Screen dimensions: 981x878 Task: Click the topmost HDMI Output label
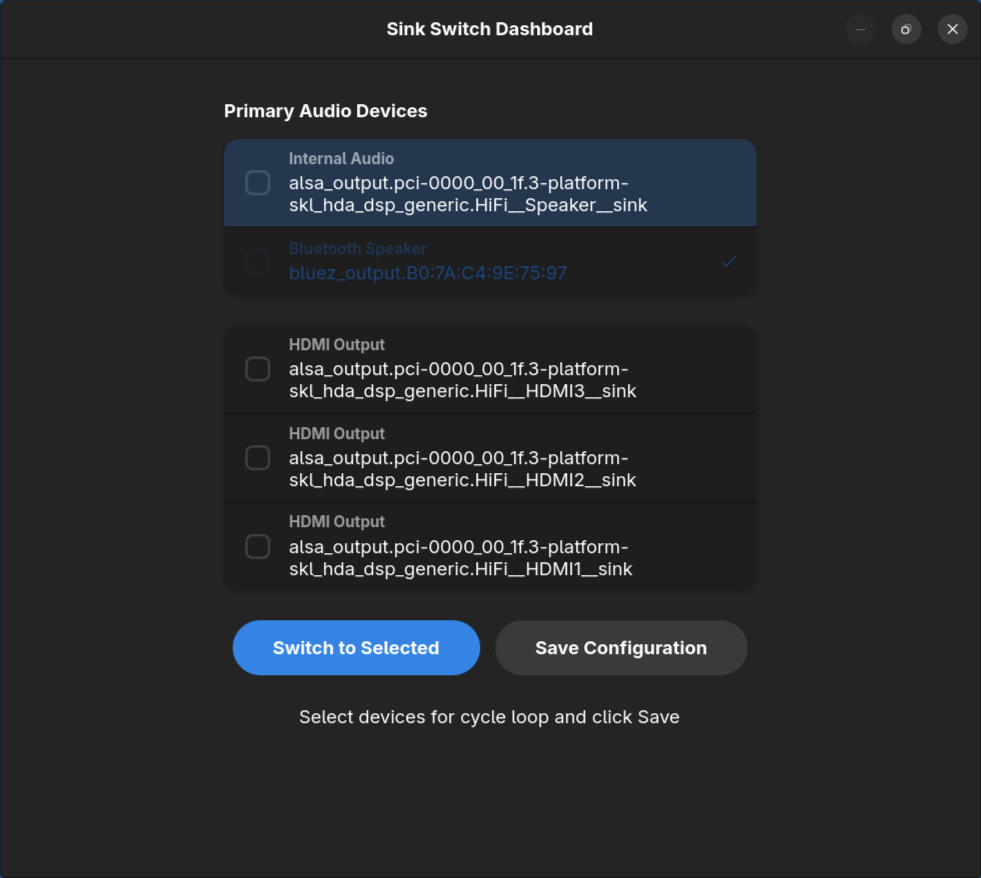pos(336,344)
